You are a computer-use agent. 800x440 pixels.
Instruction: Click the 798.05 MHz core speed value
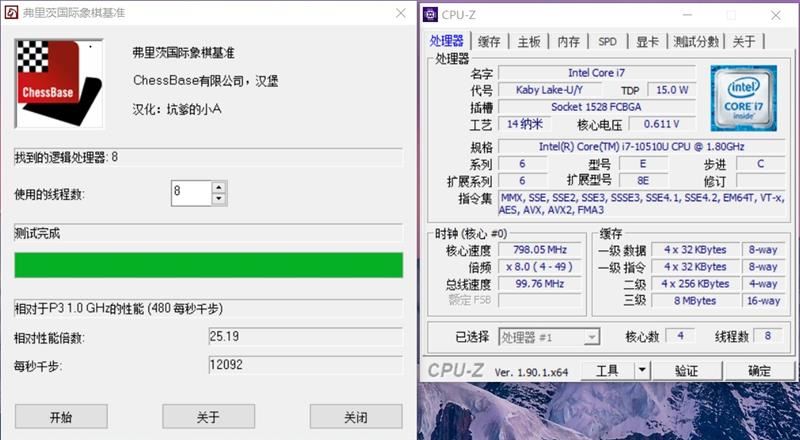[540, 250]
